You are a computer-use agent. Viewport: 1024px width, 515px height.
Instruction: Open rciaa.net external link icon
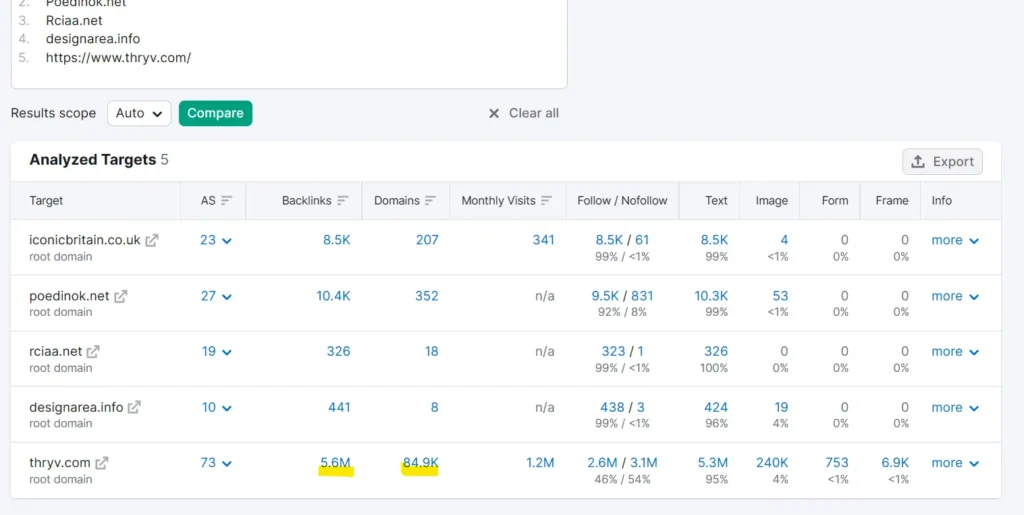click(x=93, y=352)
